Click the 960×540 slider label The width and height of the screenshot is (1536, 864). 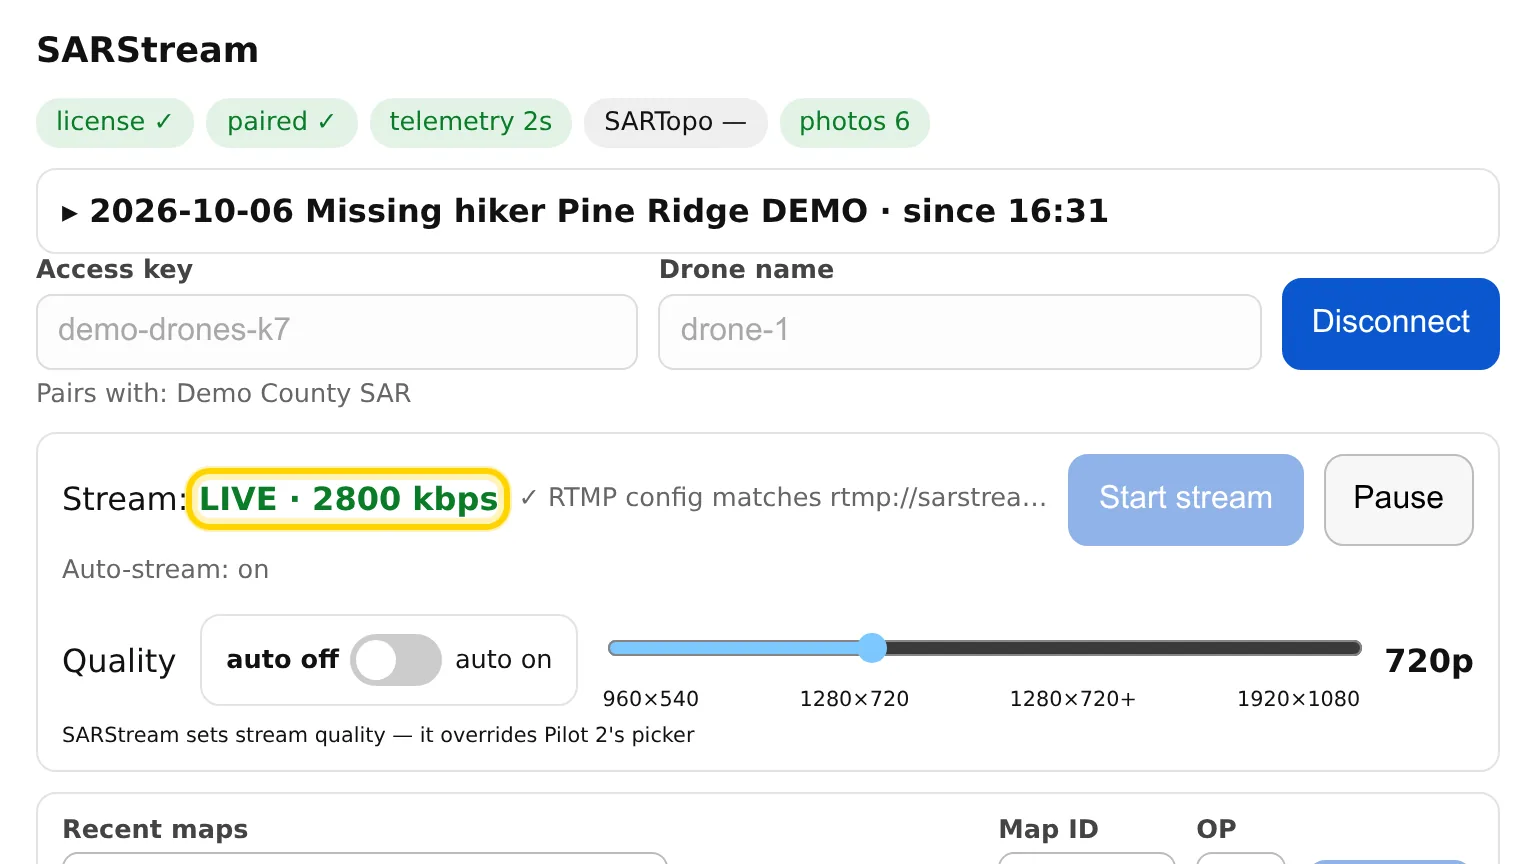pos(650,699)
